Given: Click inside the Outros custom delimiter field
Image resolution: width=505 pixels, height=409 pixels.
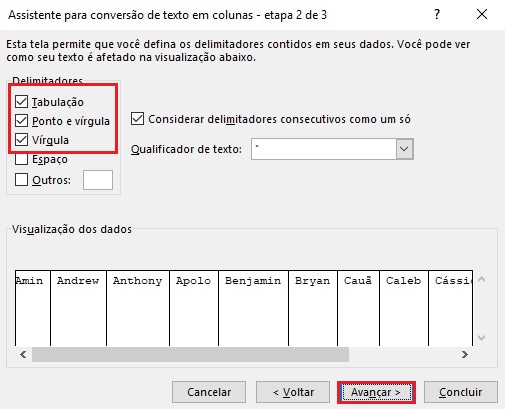Looking at the screenshot, I should point(98,180).
